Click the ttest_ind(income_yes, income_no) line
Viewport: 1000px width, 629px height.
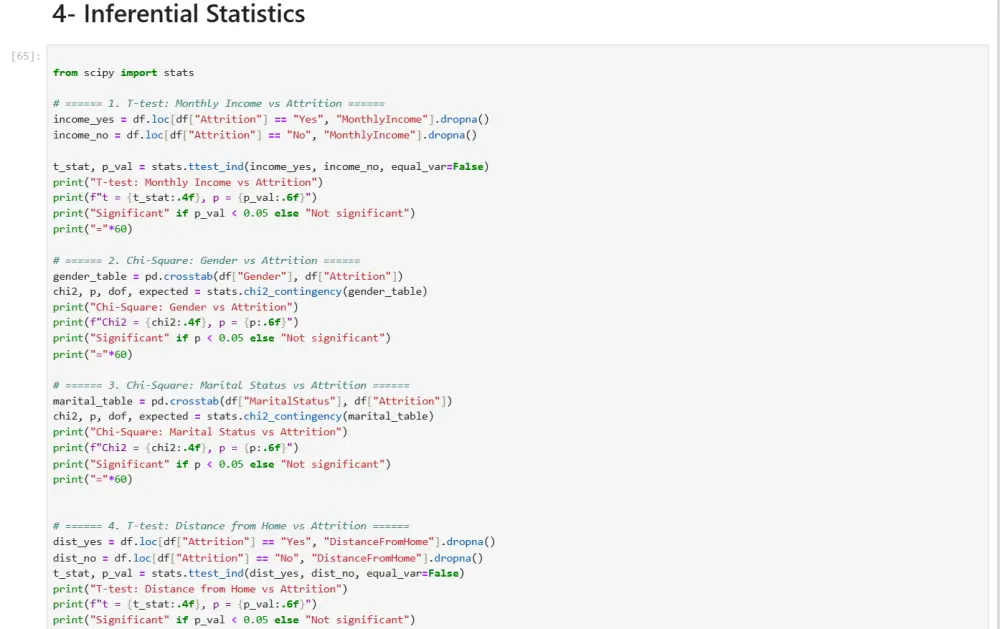coord(271,166)
